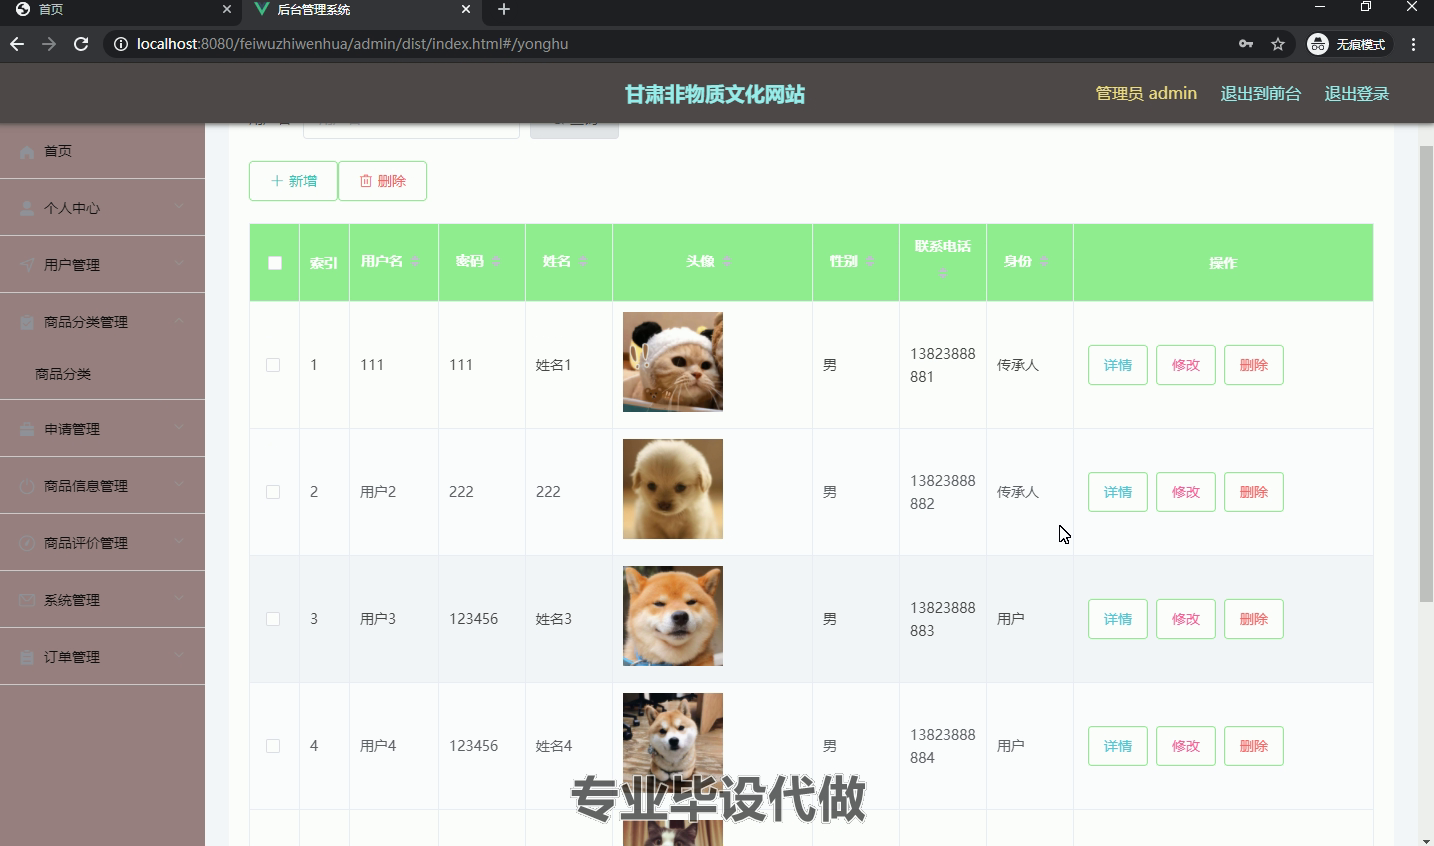Collapse 商品分类管理 menu chevron

click(x=179, y=321)
